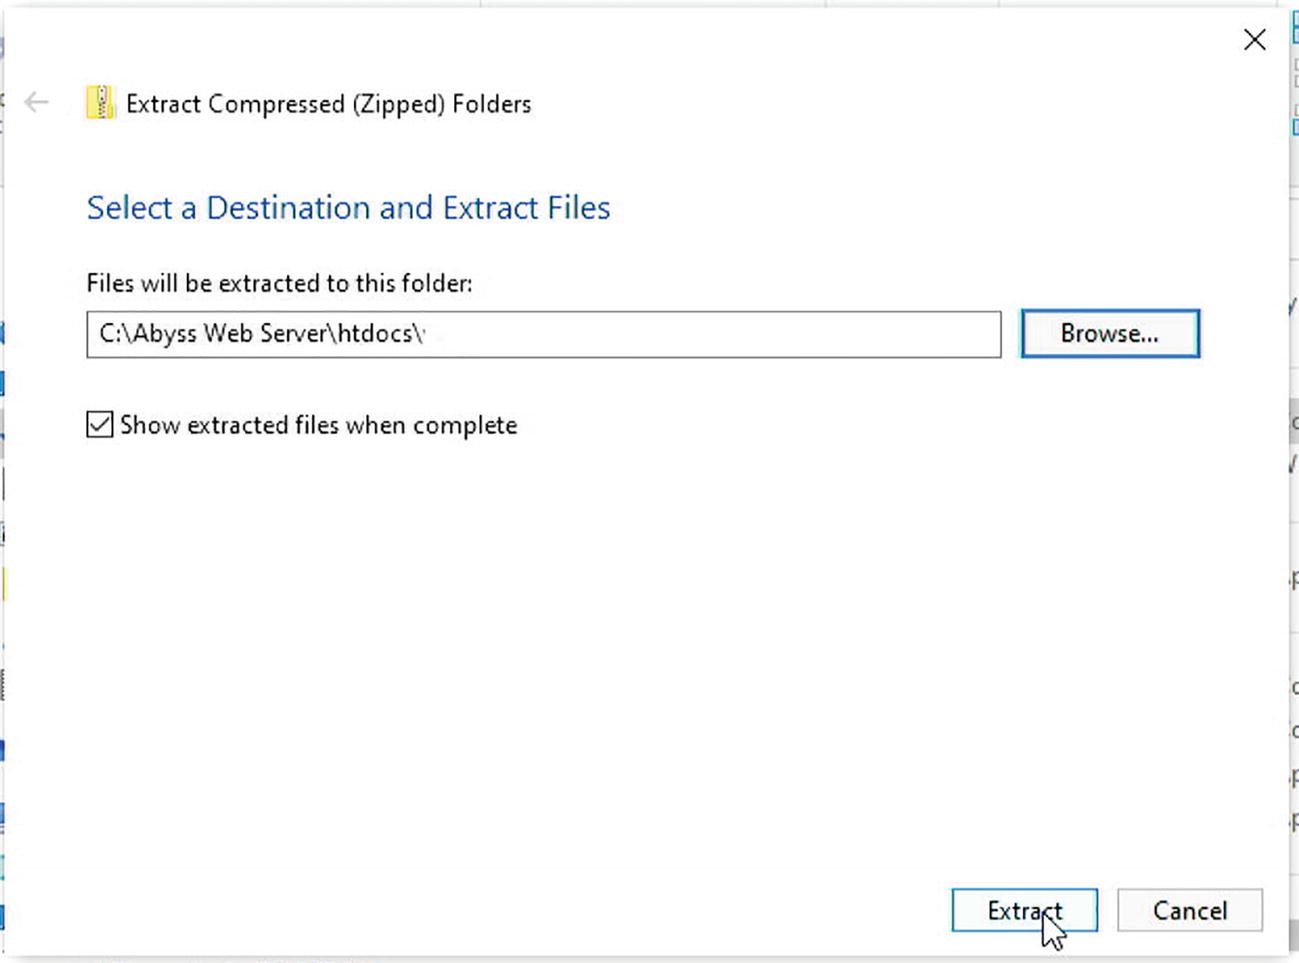The height and width of the screenshot is (963, 1299).
Task: Focus the destination folder path field
Action: point(700,334)
